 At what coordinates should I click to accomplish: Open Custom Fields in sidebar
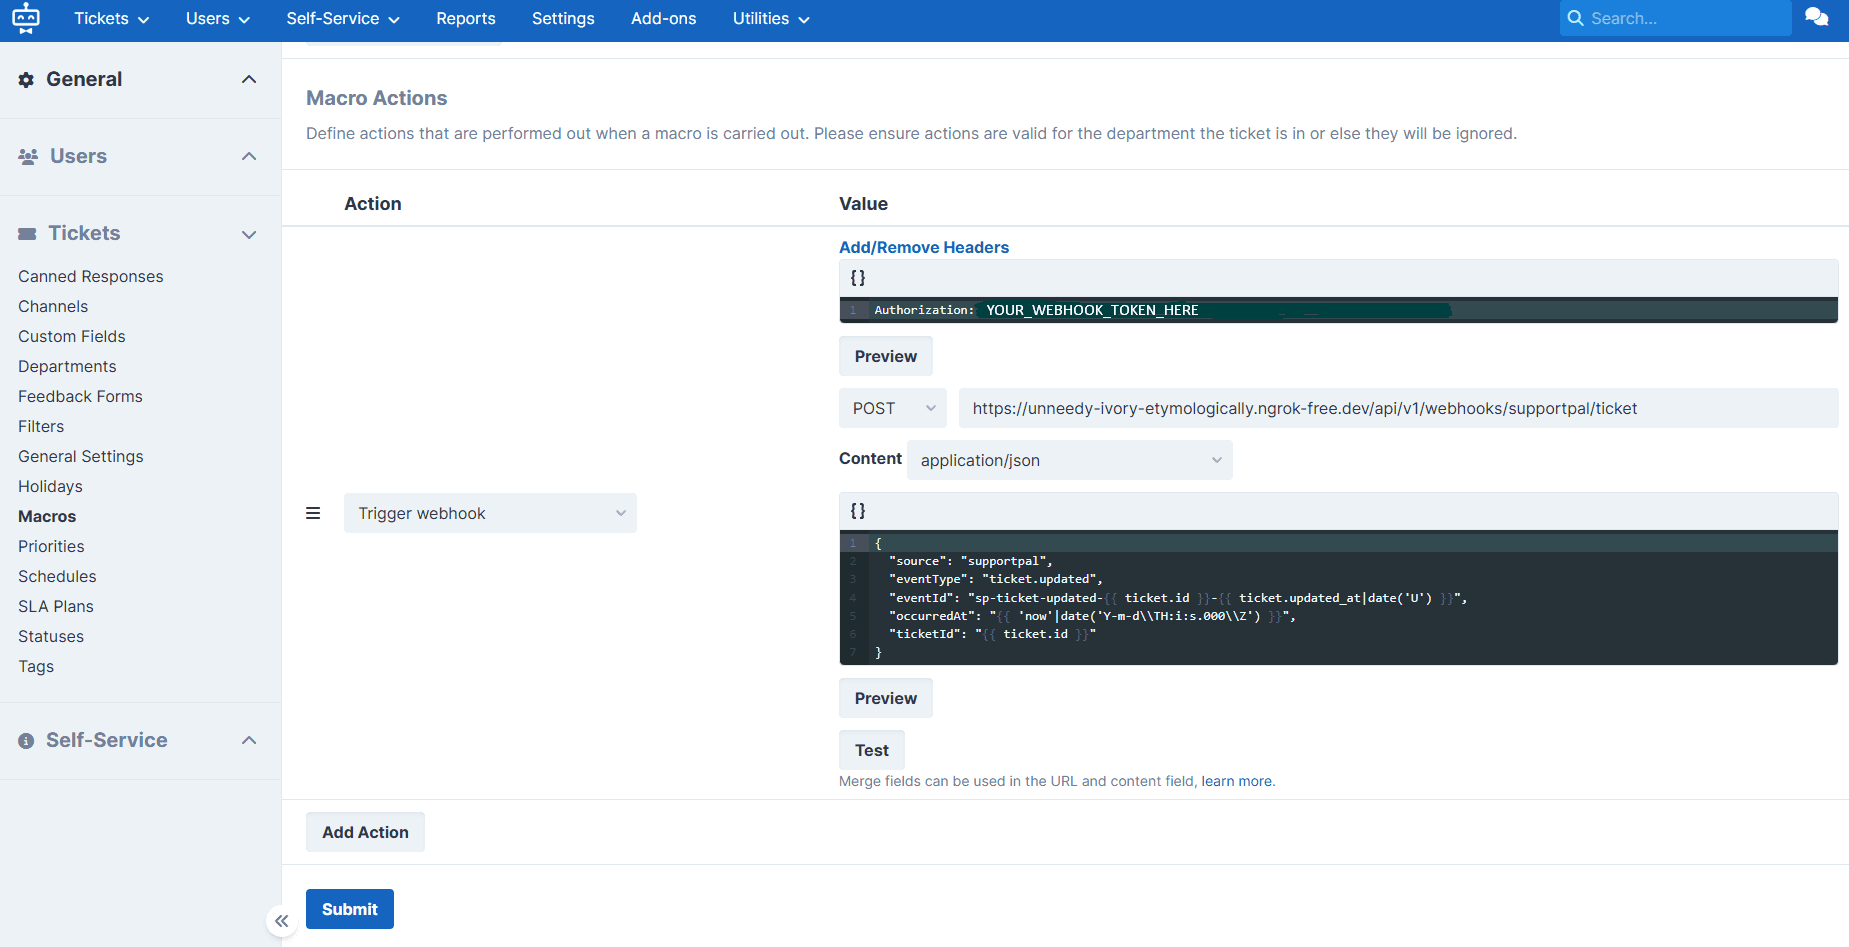pyautogui.click(x=72, y=336)
